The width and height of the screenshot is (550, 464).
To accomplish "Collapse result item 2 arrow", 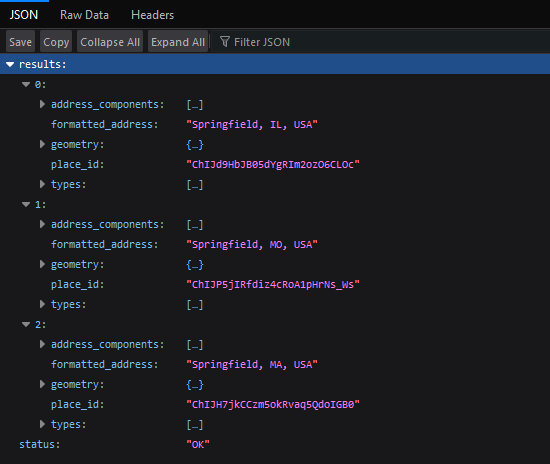I will [x=26, y=324].
